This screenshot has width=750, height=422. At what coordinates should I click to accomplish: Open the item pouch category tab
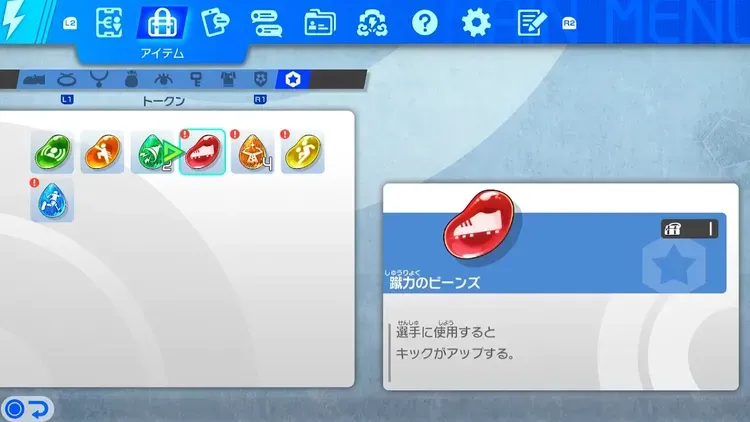131,79
